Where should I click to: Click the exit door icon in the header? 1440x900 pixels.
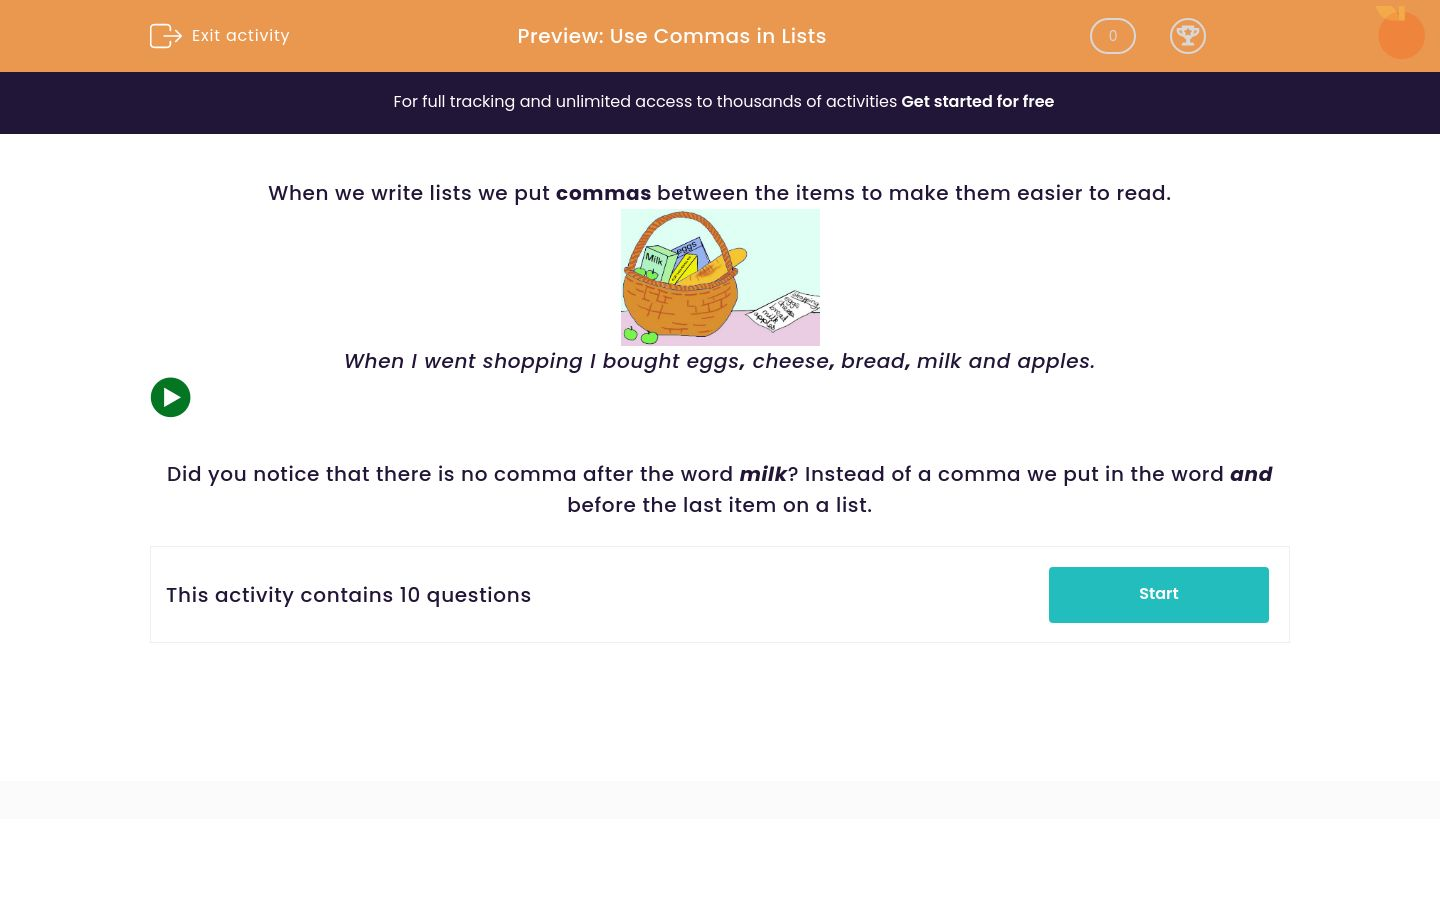166,36
